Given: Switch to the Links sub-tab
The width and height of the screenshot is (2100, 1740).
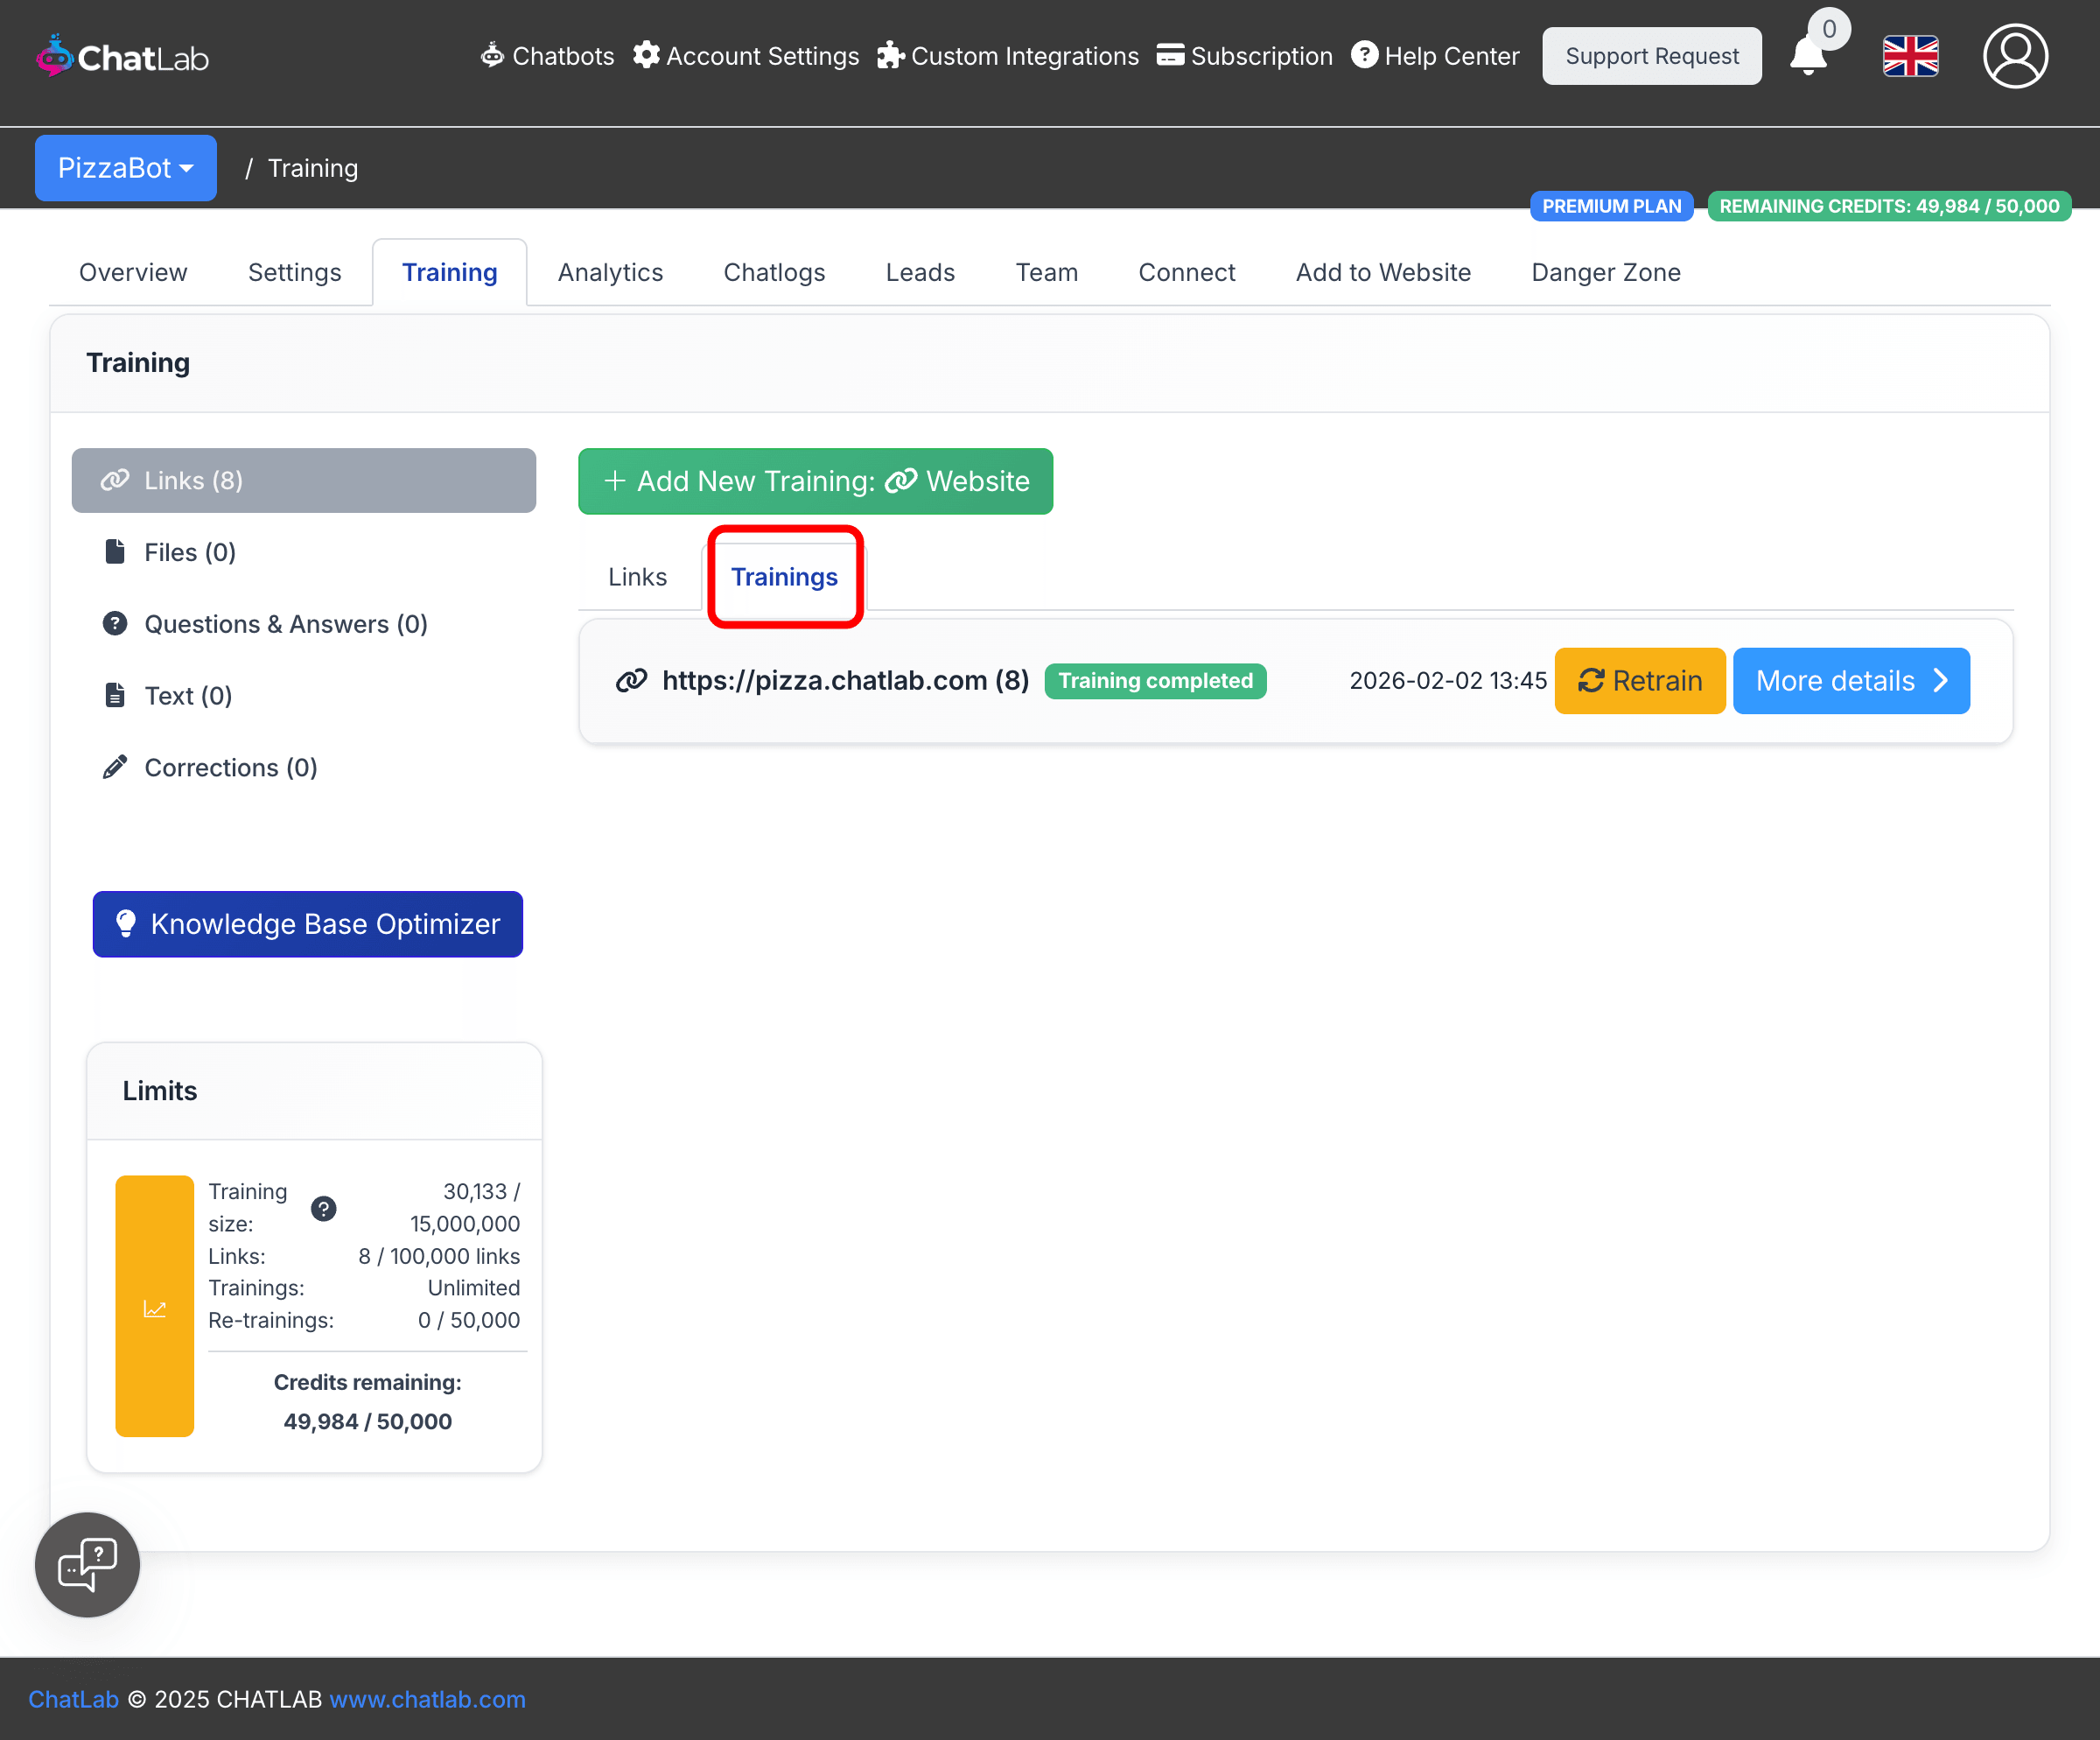Looking at the screenshot, I should [x=637, y=577].
